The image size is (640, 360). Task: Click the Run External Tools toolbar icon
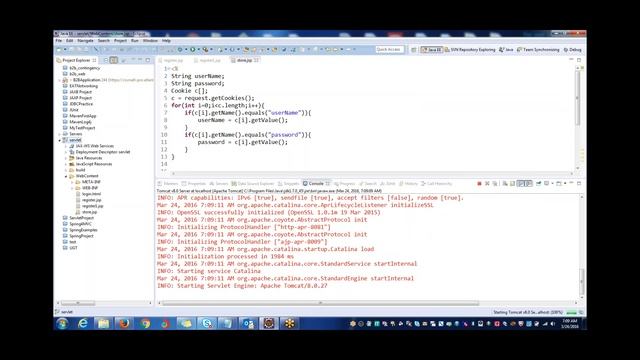(x=205, y=50)
